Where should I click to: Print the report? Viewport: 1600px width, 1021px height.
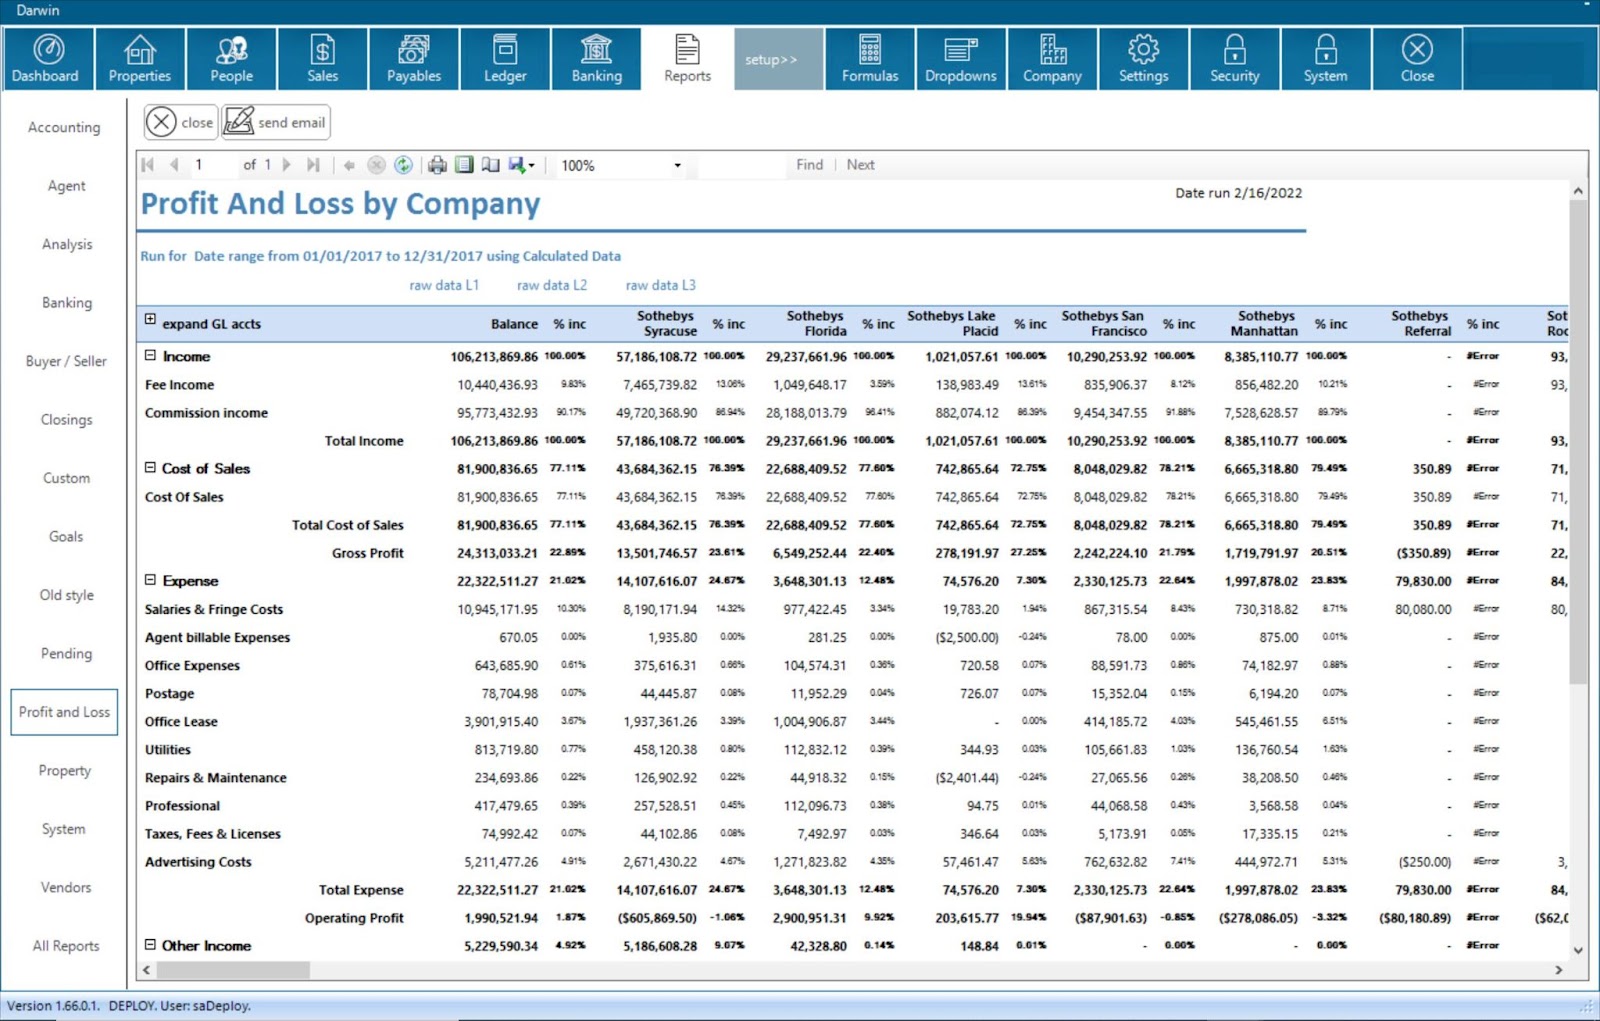(437, 165)
